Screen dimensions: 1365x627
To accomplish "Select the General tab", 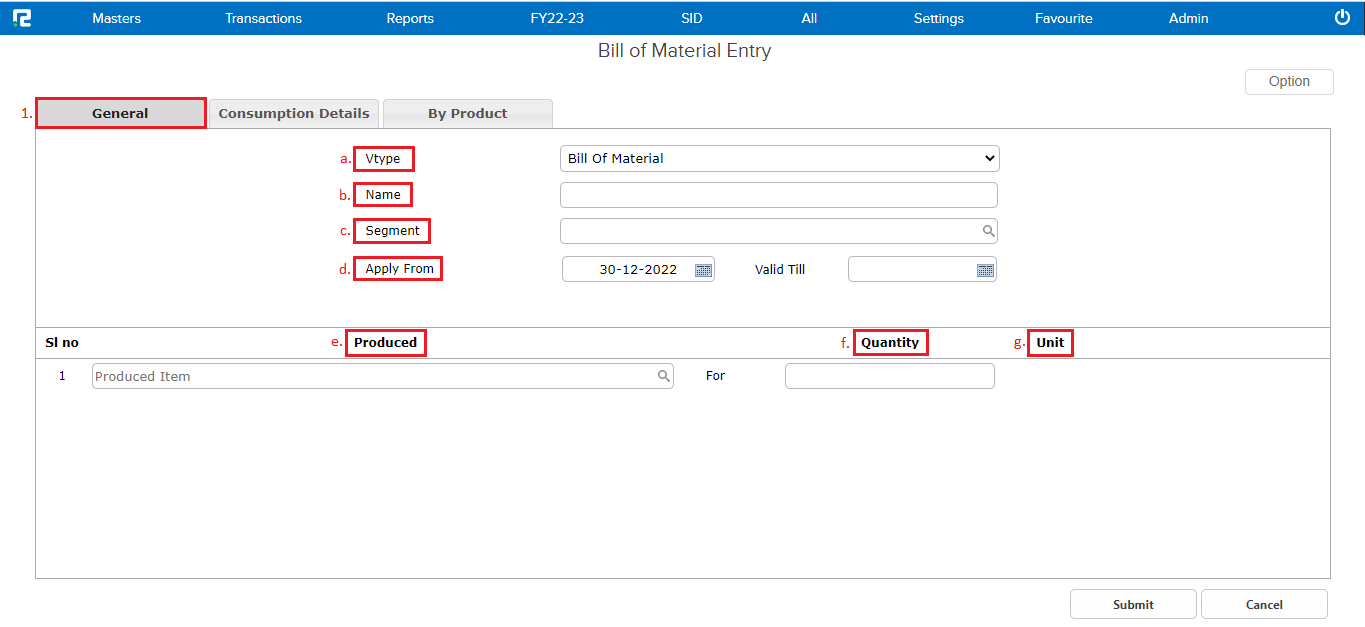I will pyautogui.click(x=120, y=113).
